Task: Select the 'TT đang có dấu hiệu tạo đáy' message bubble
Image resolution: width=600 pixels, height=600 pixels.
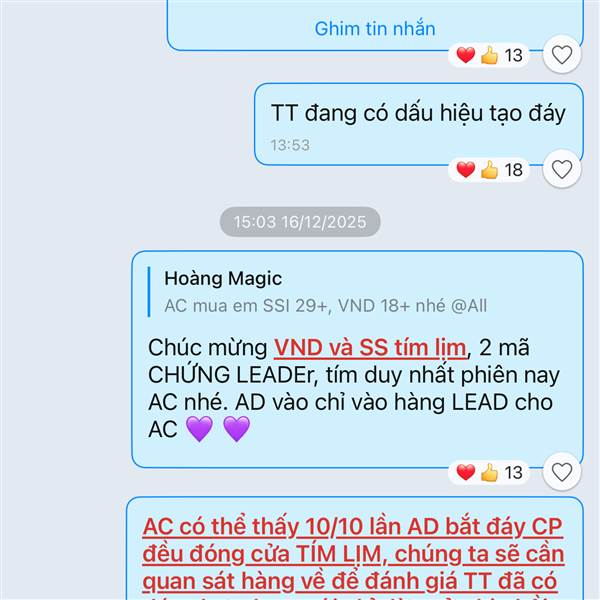Action: click(x=419, y=124)
